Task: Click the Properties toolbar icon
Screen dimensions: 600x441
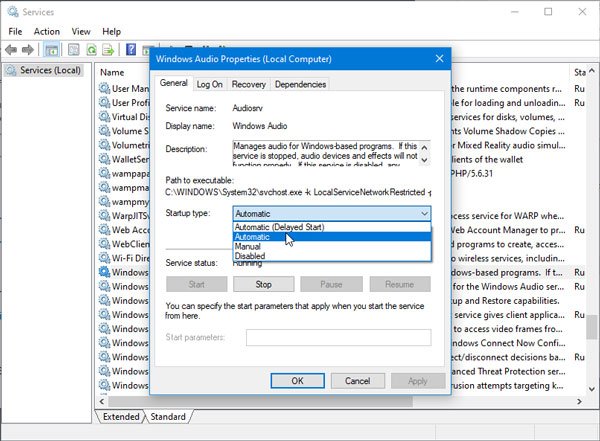Action: (x=71, y=49)
